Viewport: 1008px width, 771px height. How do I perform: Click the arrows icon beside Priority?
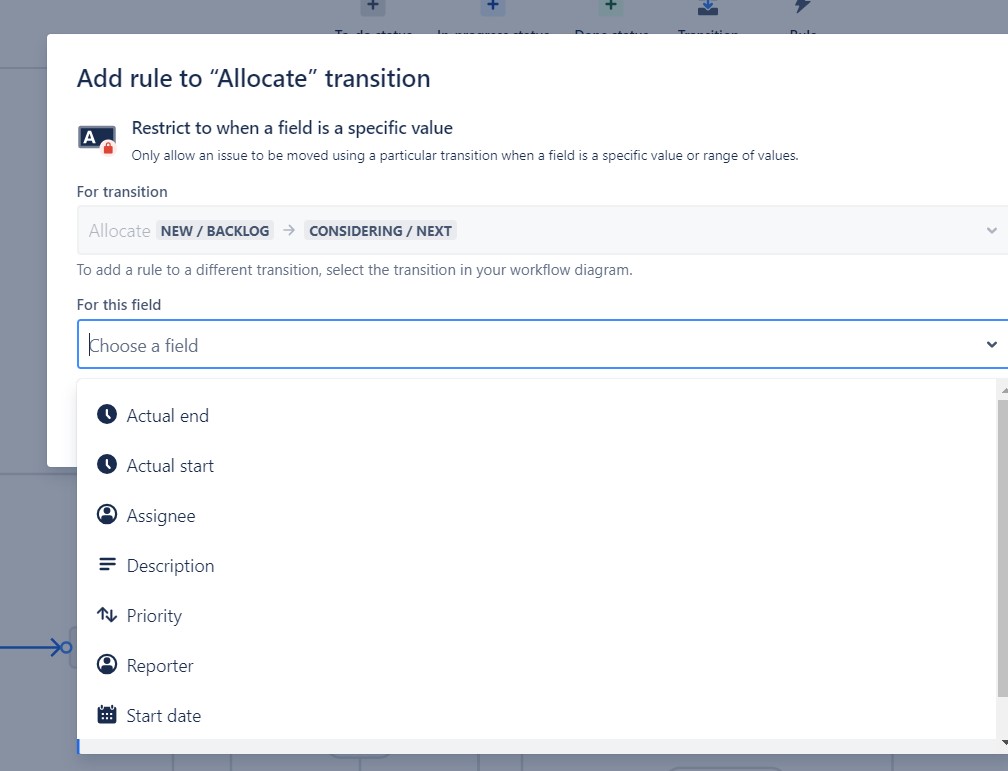point(107,615)
